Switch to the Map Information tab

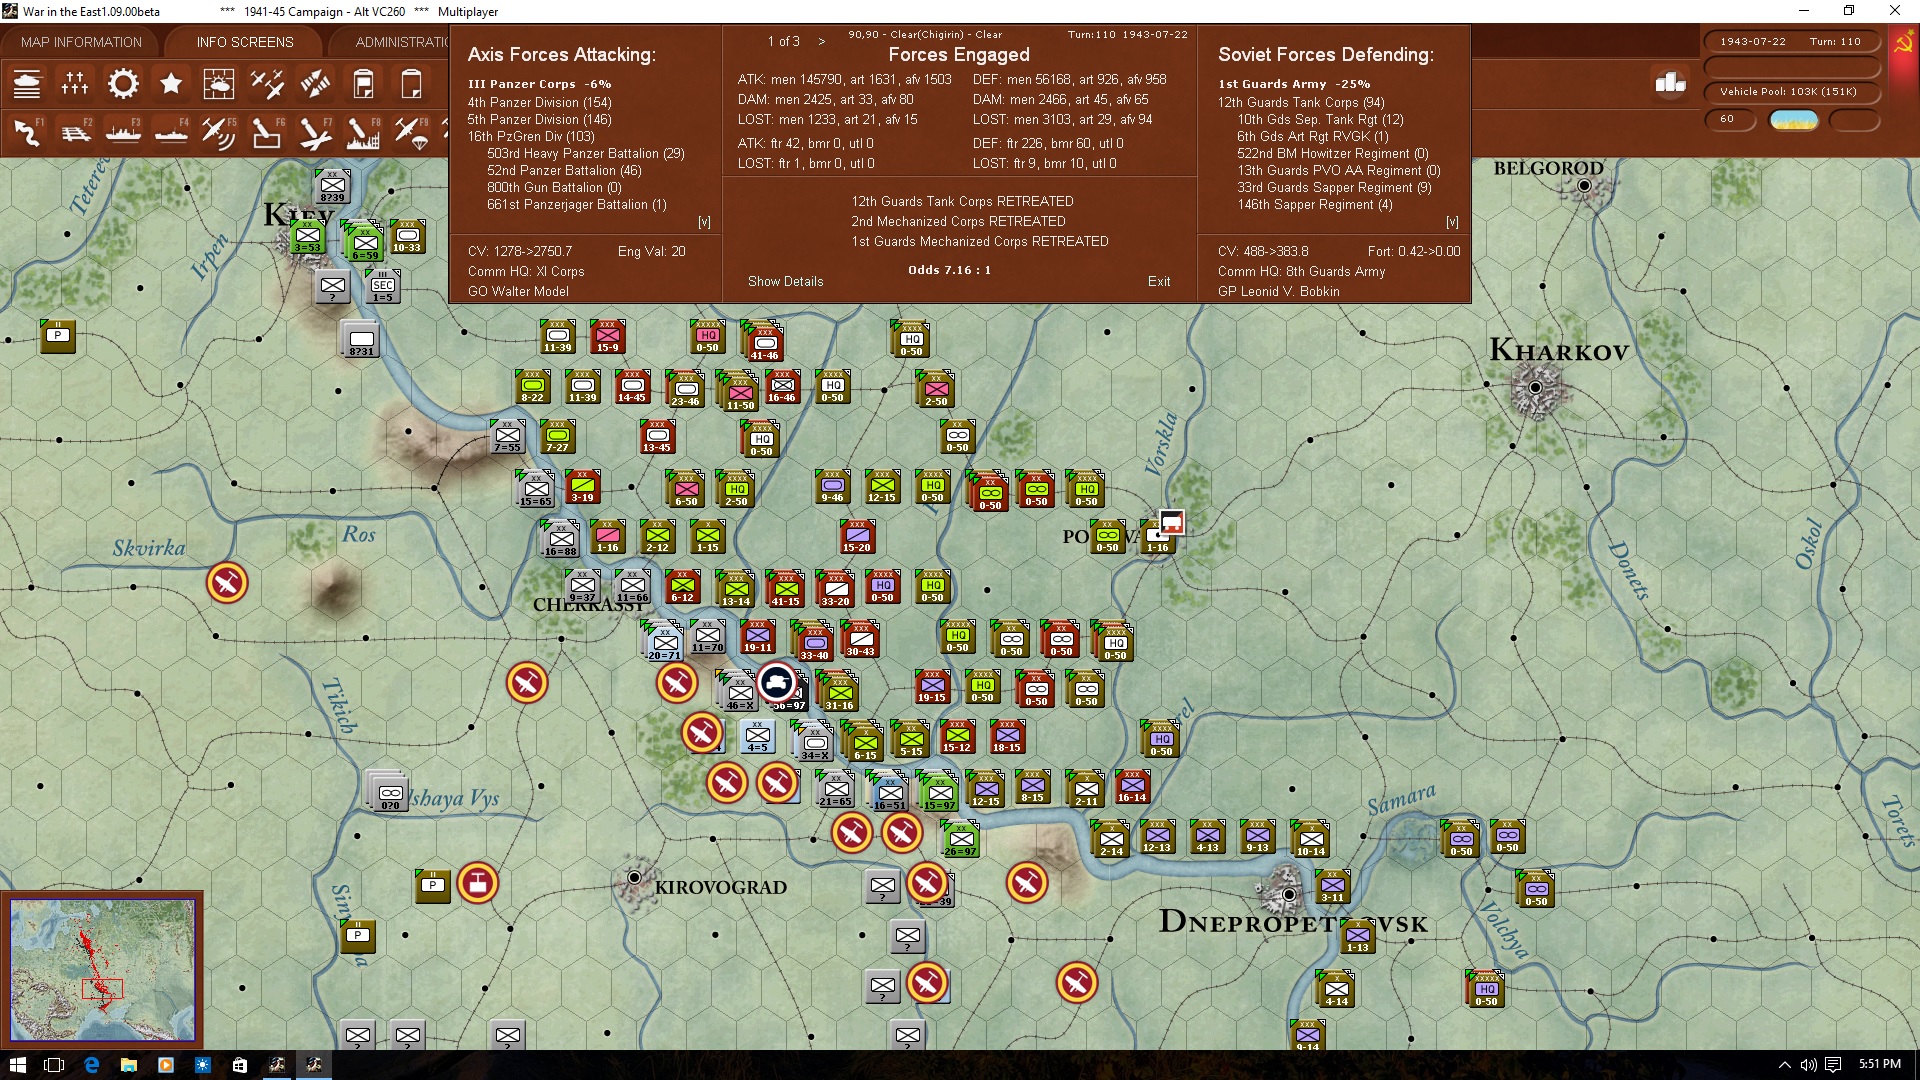tap(81, 42)
